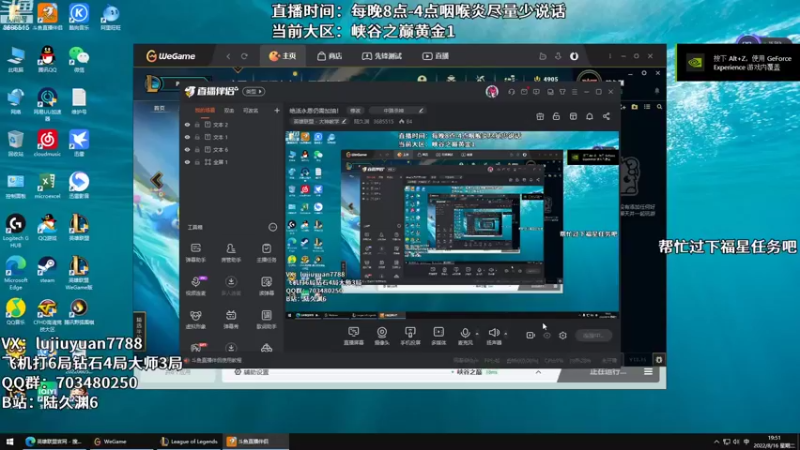Image resolution: width=800 pixels, height=450 pixels.
Task: Click the 横屏 mode switch pill
Action: [x=254, y=91]
